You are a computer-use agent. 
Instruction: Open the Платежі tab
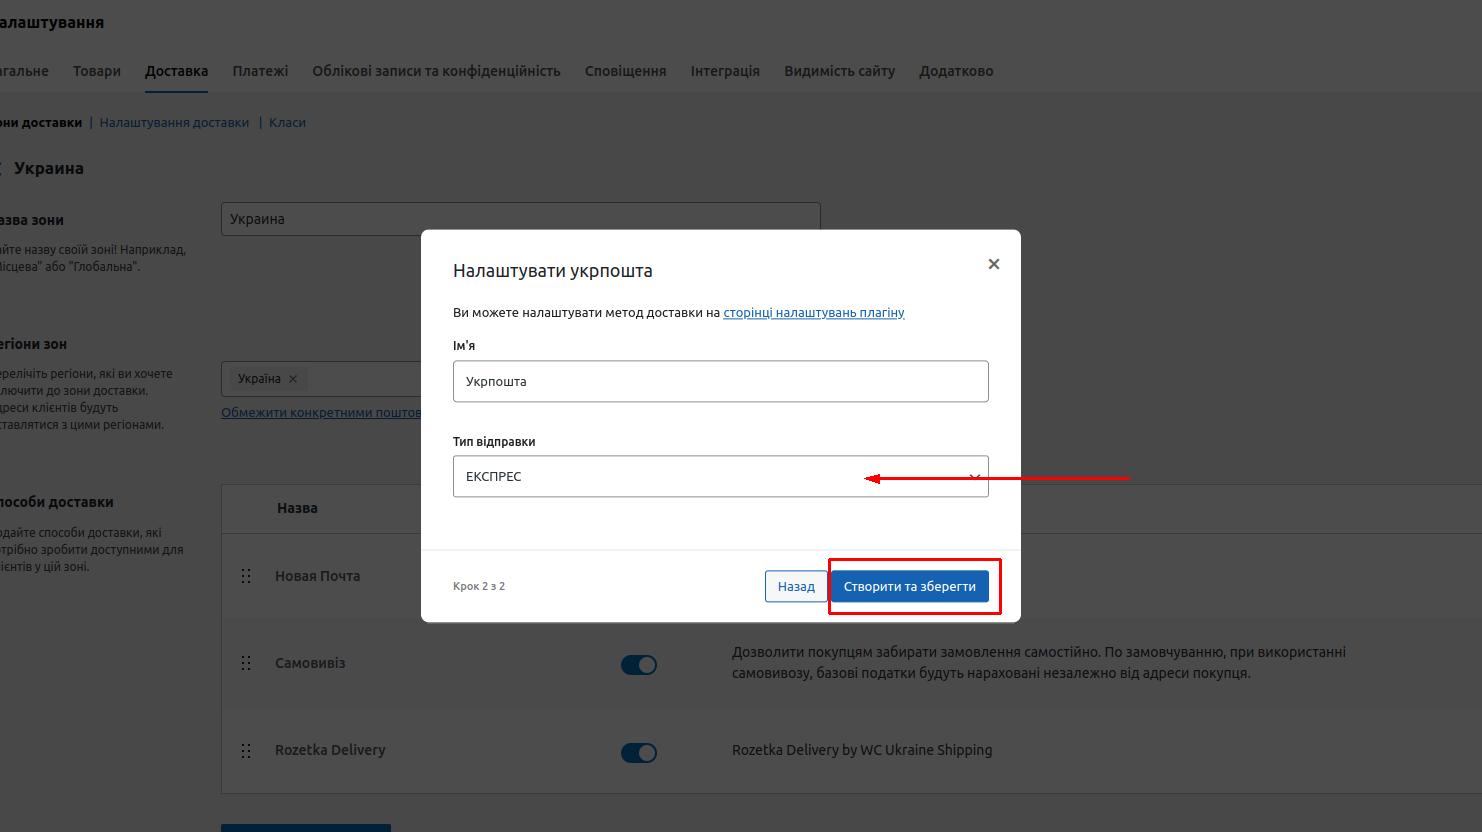(260, 71)
